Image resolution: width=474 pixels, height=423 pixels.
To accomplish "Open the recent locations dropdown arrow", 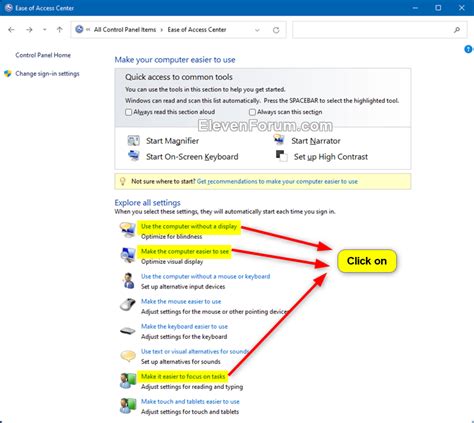I will [45, 30].
